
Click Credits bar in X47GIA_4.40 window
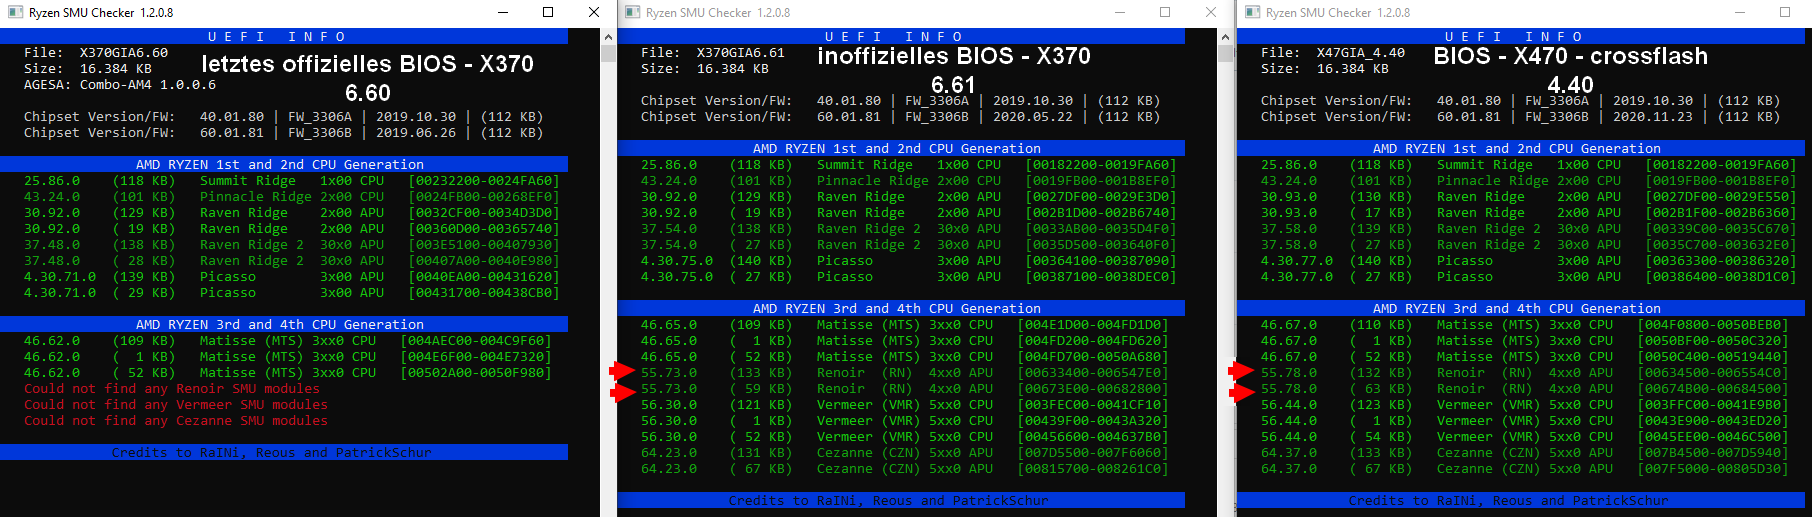tap(1521, 501)
